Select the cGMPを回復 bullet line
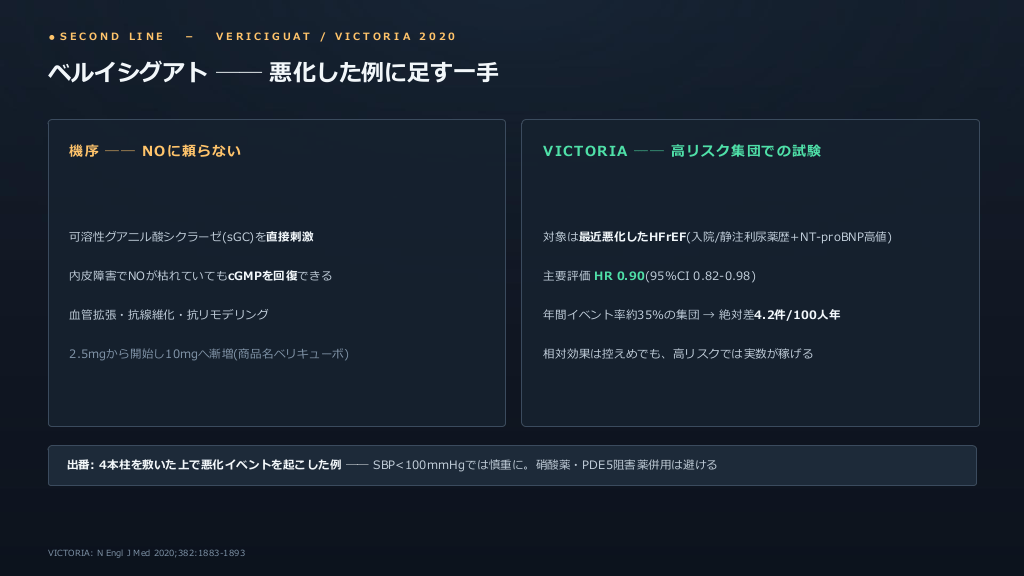This screenshot has width=1024, height=576. coord(200,276)
